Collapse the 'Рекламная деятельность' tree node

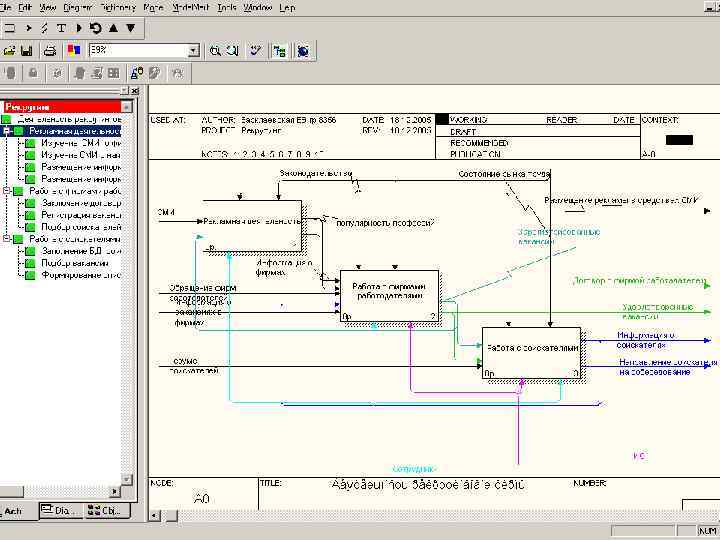(6, 131)
